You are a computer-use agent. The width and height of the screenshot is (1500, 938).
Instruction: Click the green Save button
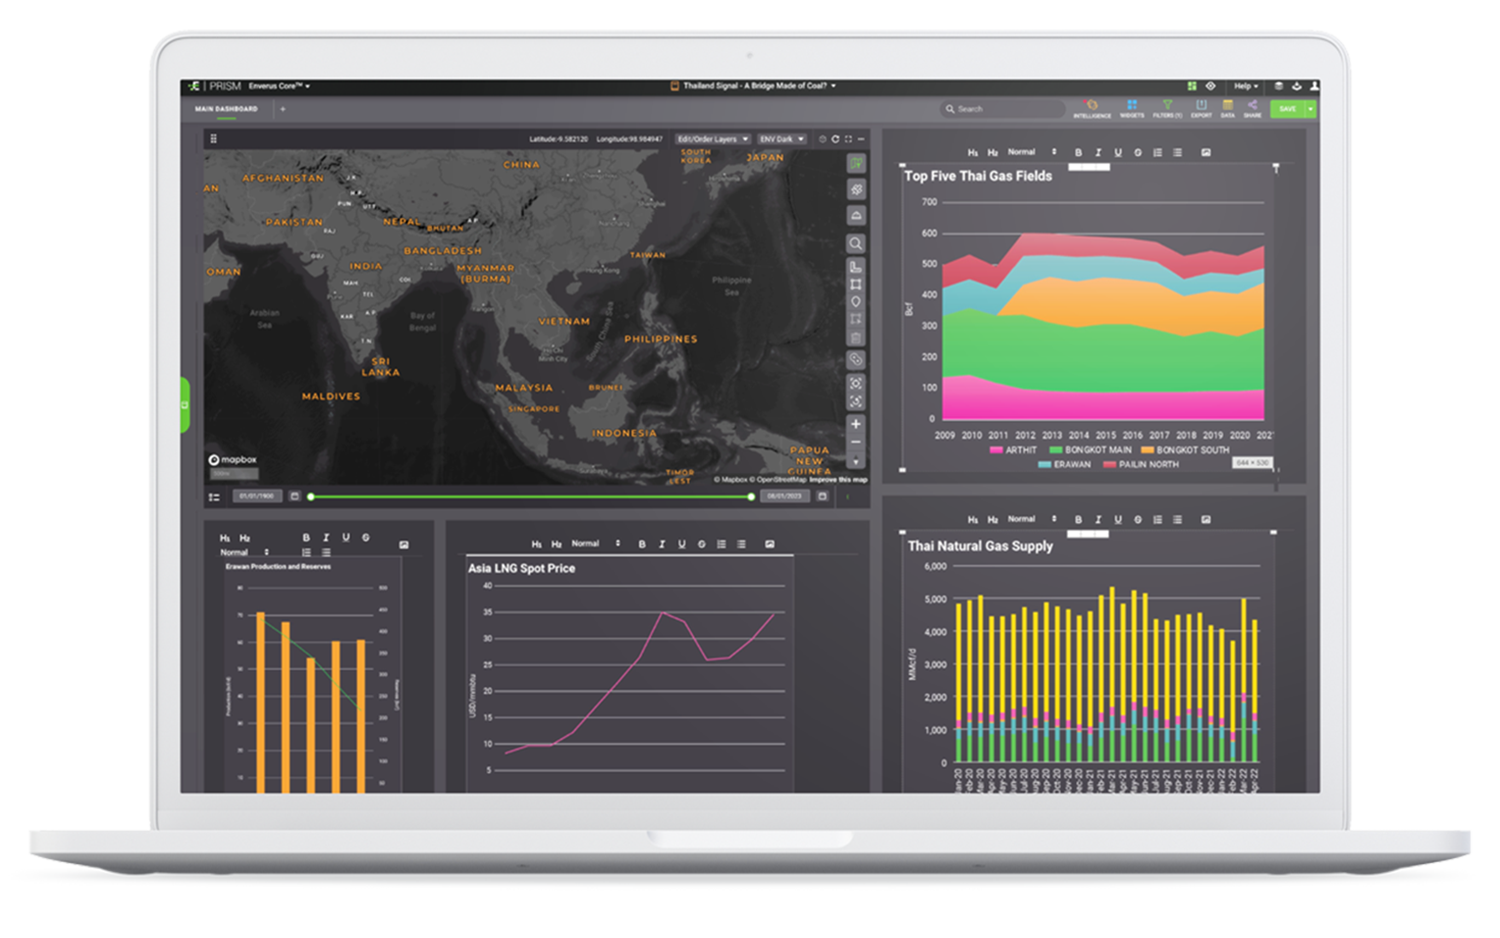[1287, 109]
